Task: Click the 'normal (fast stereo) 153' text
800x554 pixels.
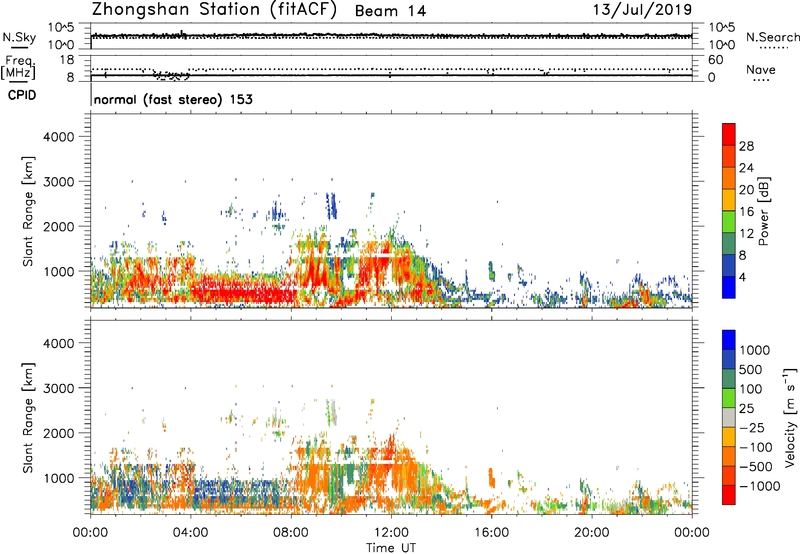Action: (173, 100)
